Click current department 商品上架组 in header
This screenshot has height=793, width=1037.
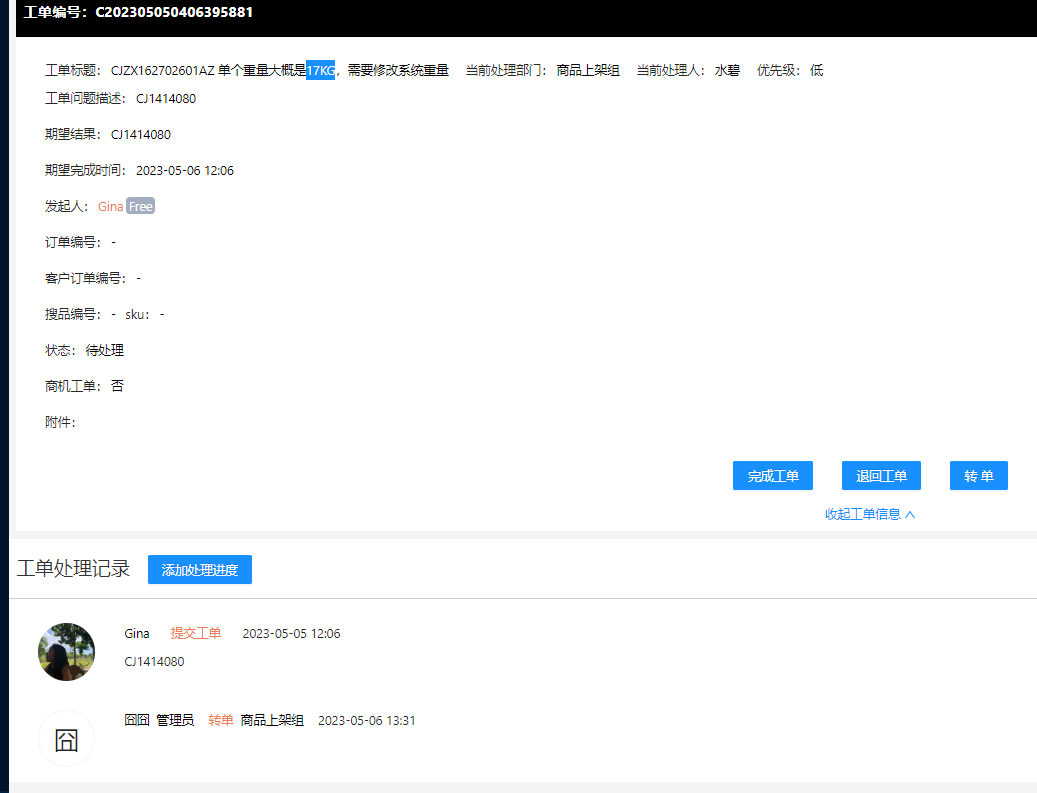[588, 70]
